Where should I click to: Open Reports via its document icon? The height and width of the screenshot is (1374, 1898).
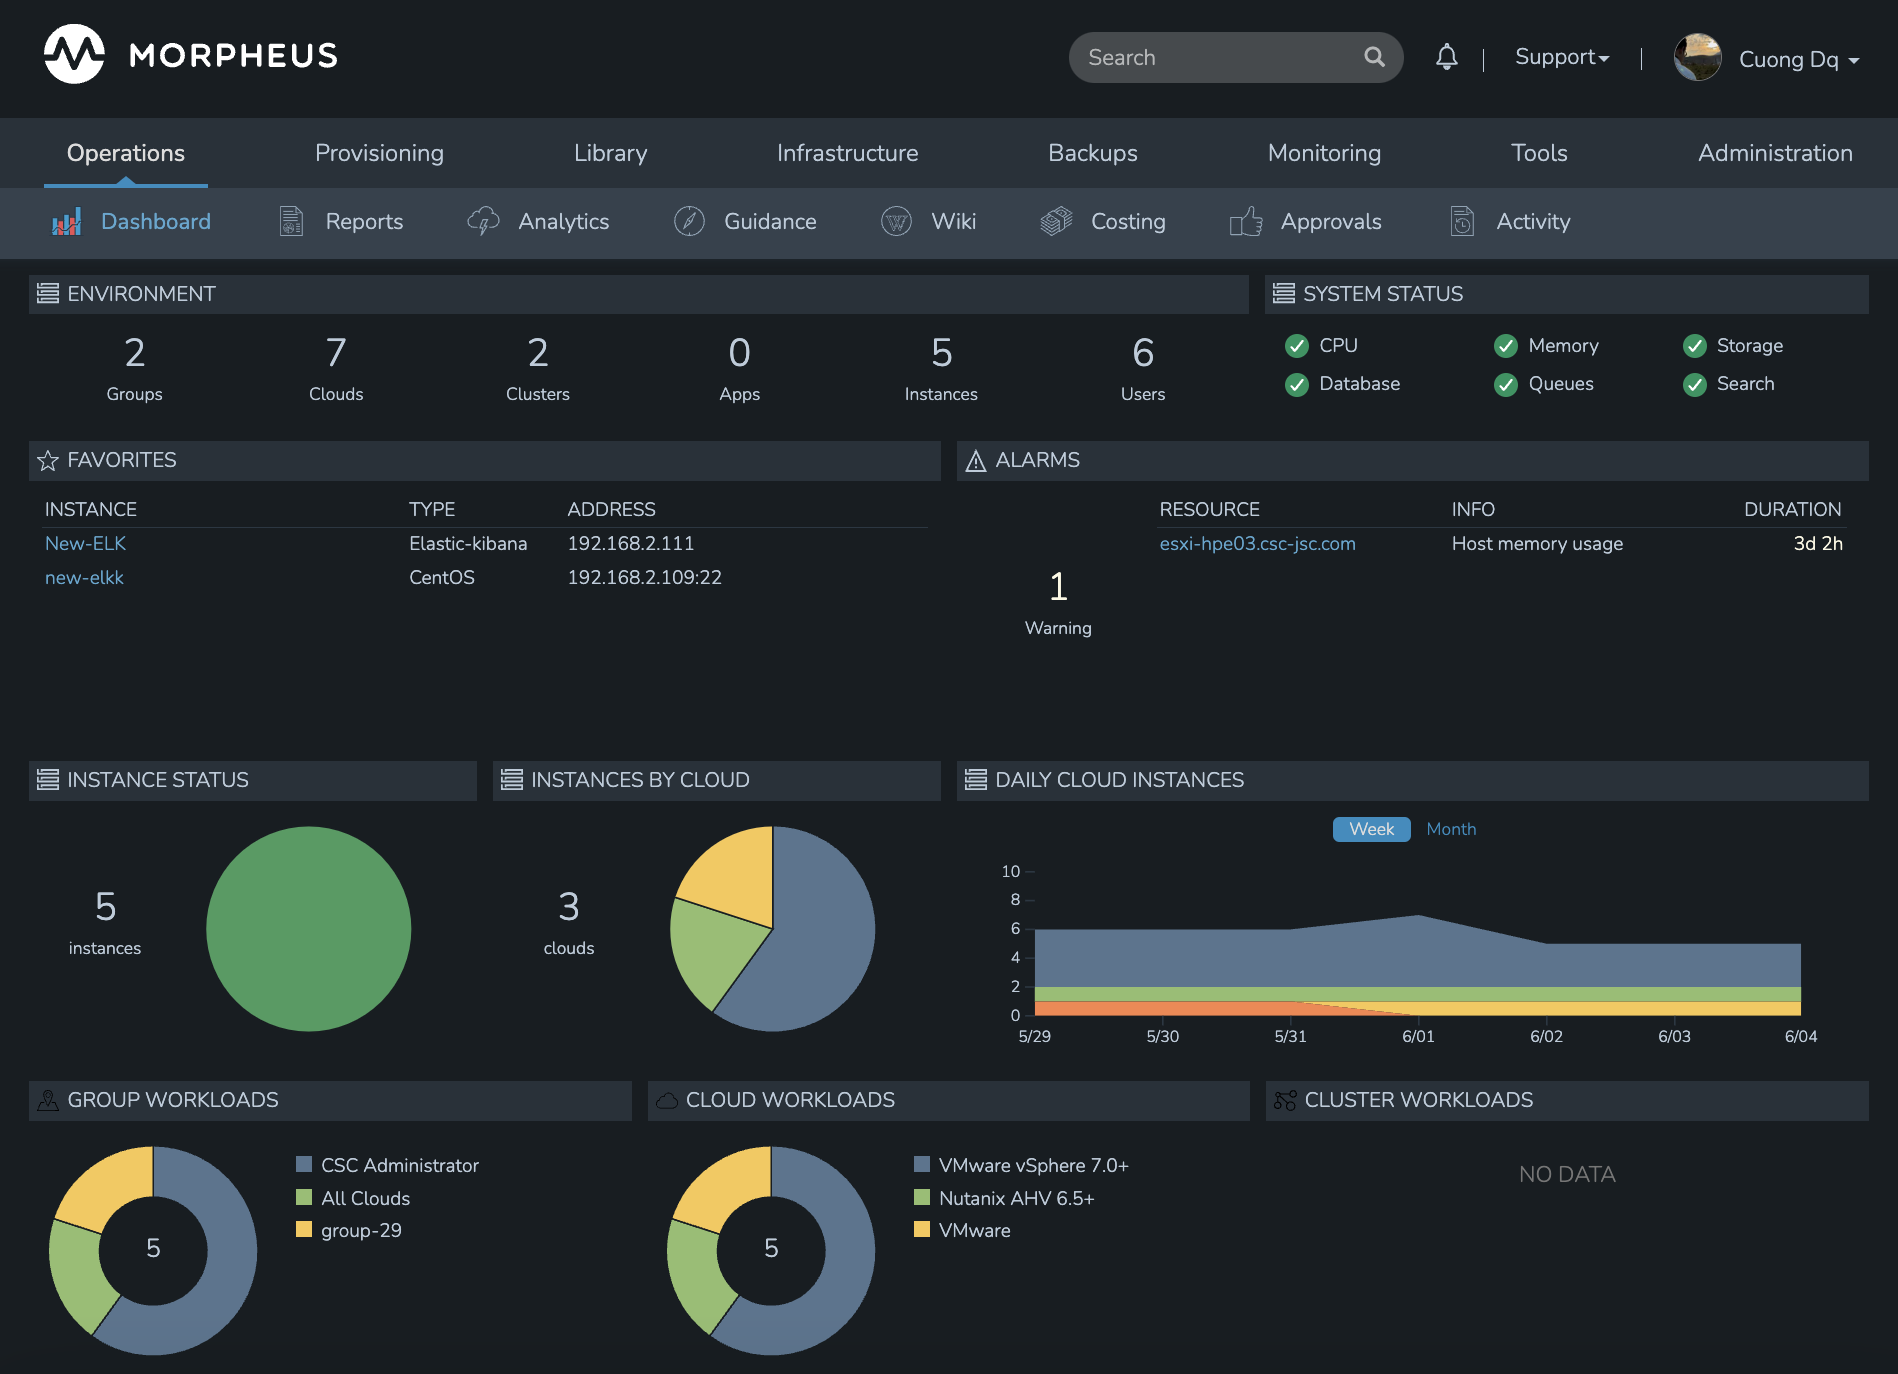click(x=291, y=221)
